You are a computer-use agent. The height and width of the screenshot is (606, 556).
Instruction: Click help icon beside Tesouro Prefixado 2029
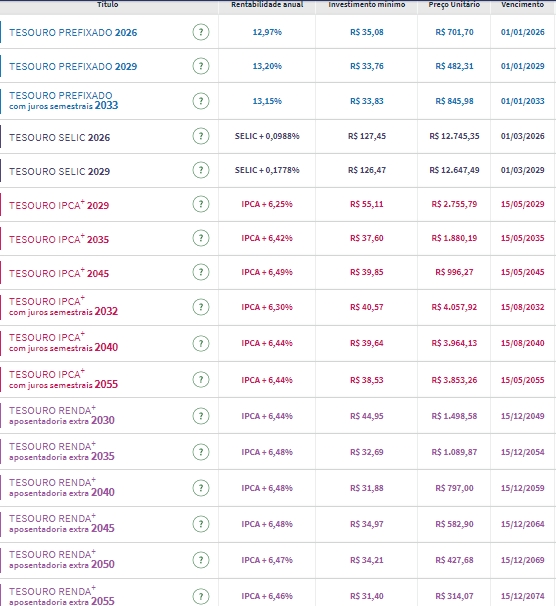pos(201,66)
